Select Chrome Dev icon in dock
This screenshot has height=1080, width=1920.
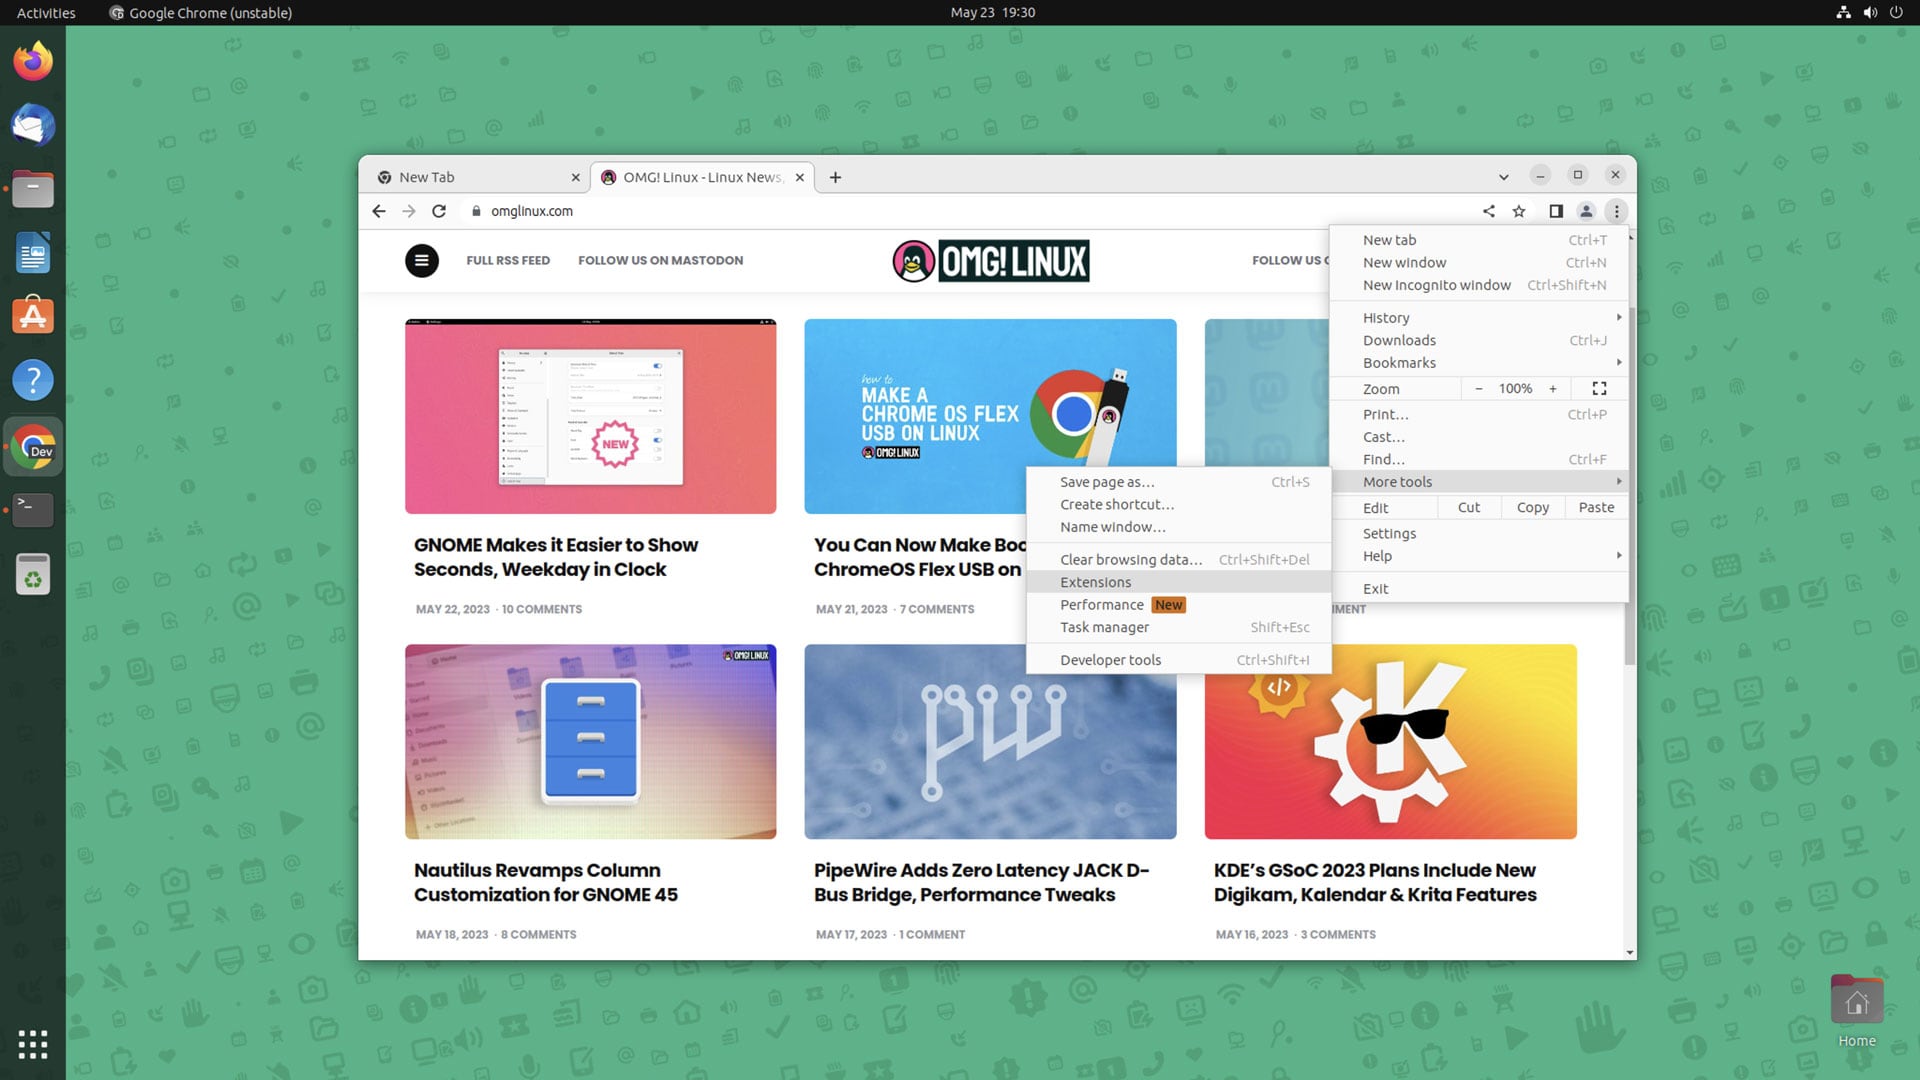point(33,447)
